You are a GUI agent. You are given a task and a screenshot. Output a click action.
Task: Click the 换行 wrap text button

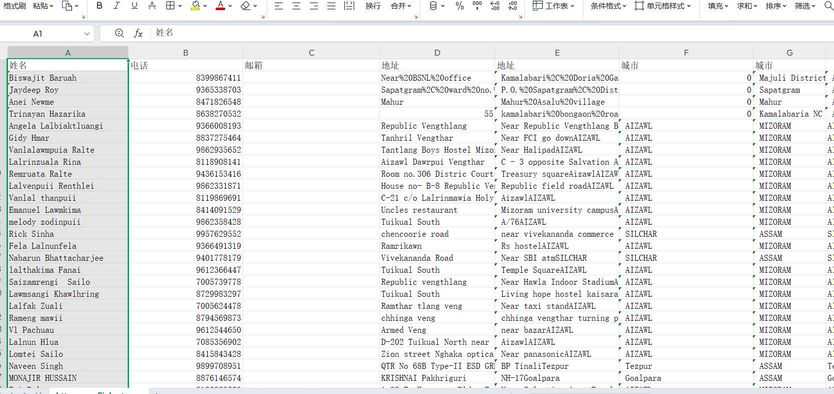pos(373,6)
